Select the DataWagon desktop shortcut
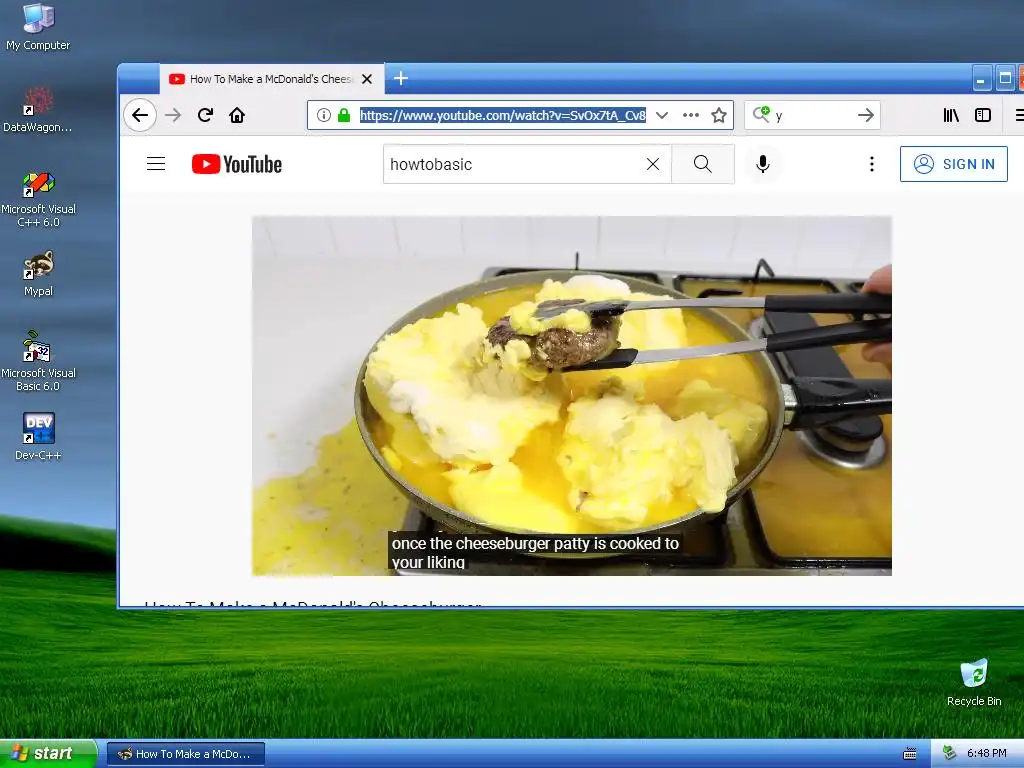This screenshot has height=768, width=1024. [x=38, y=110]
